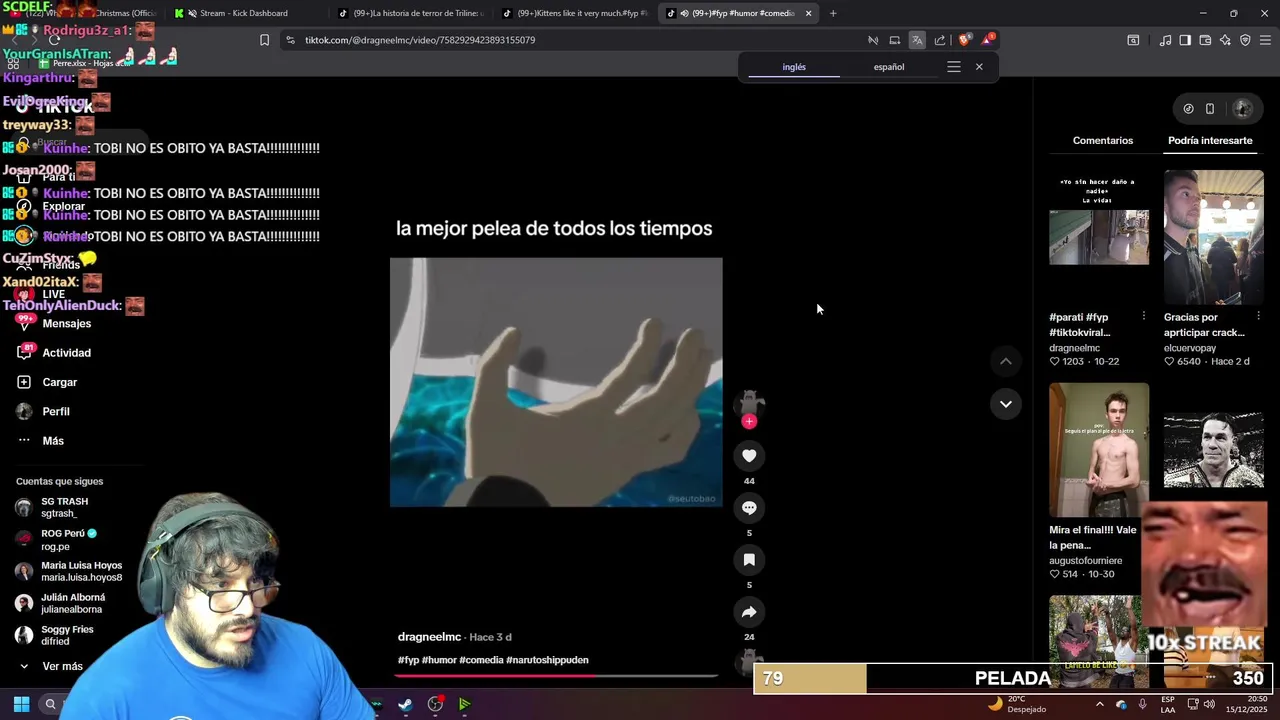Select español in the translate bar
This screenshot has height=720, width=1280.
[889, 67]
